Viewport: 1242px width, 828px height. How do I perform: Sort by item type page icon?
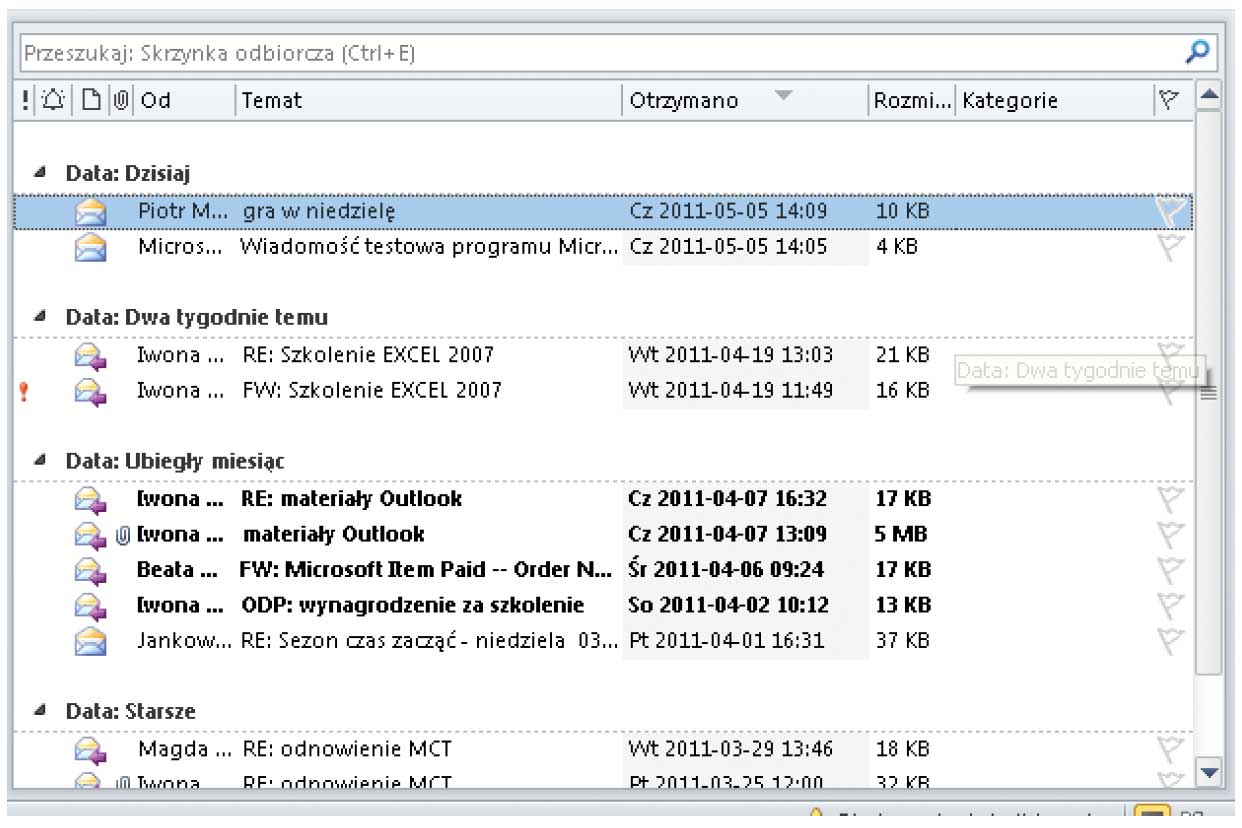[90, 100]
